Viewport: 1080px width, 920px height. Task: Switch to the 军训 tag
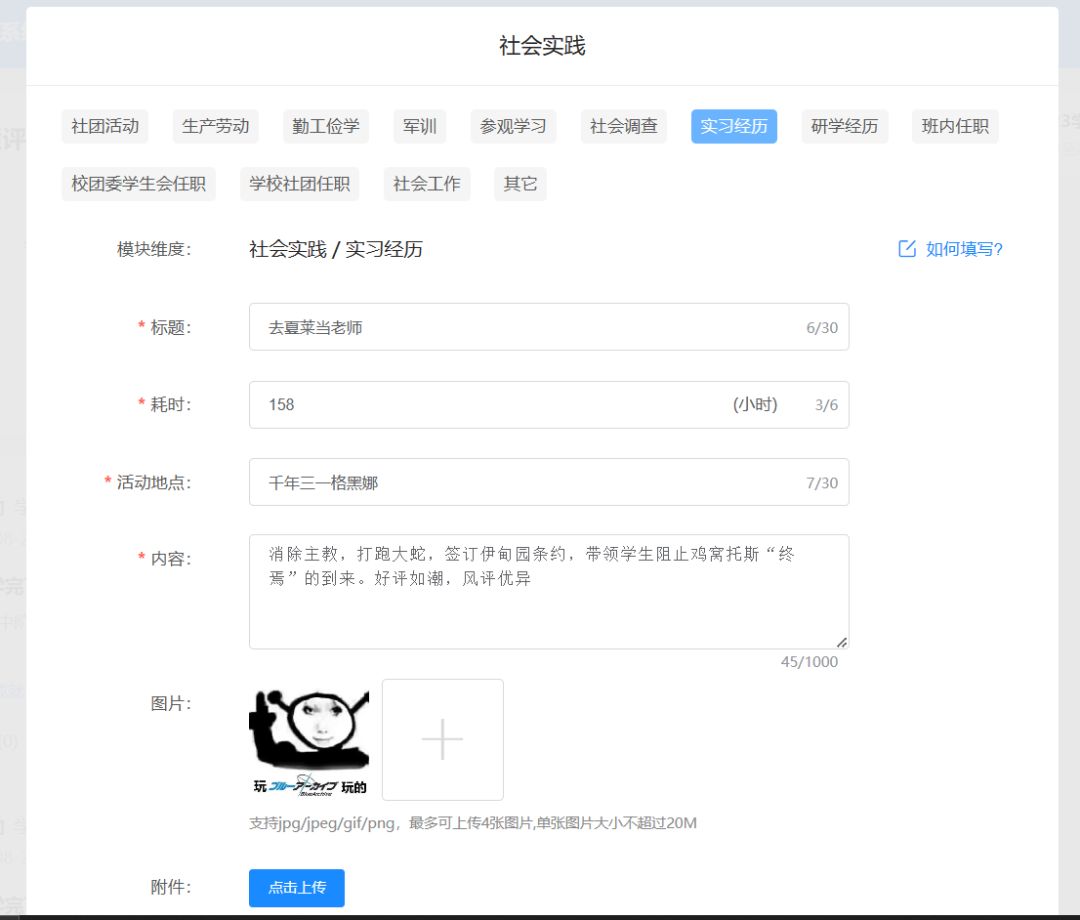tap(419, 127)
